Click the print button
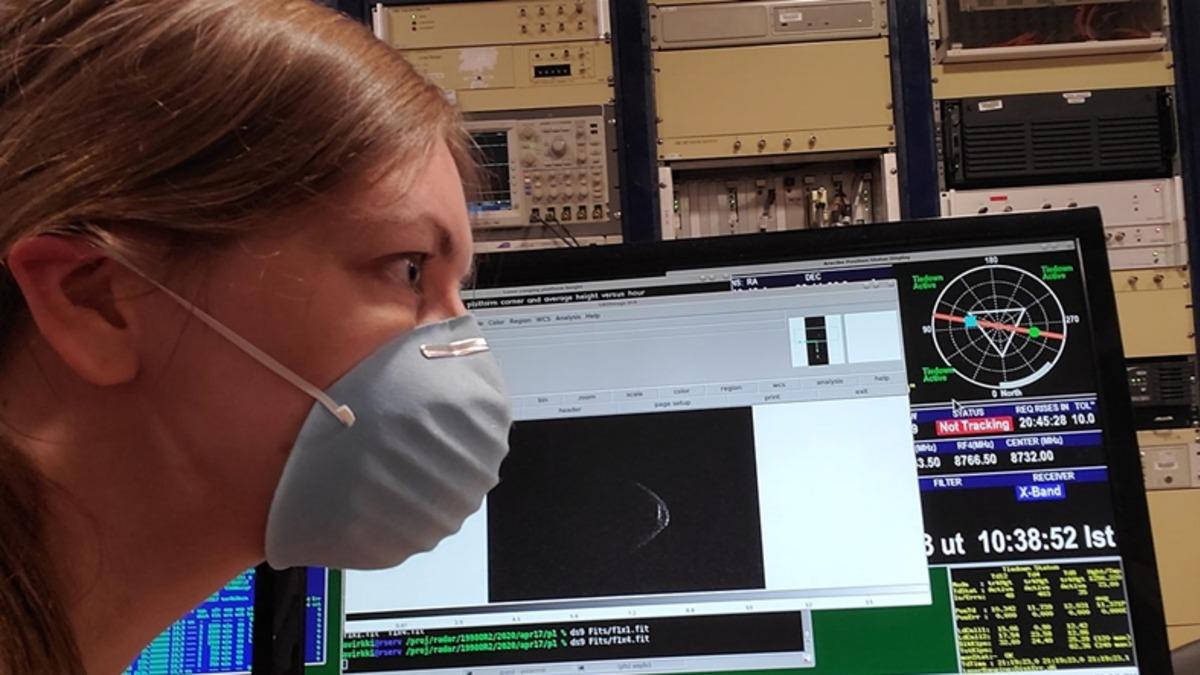 pyautogui.click(x=772, y=397)
